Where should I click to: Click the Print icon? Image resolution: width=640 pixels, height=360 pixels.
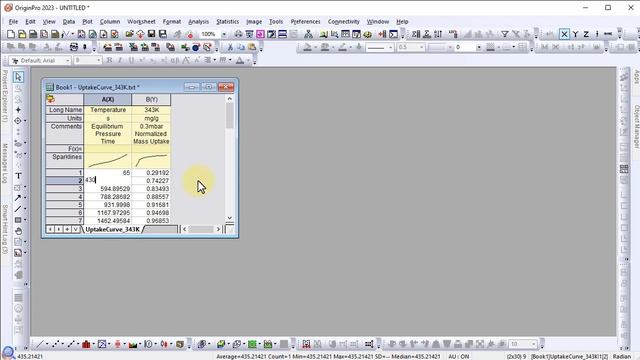[238, 34]
